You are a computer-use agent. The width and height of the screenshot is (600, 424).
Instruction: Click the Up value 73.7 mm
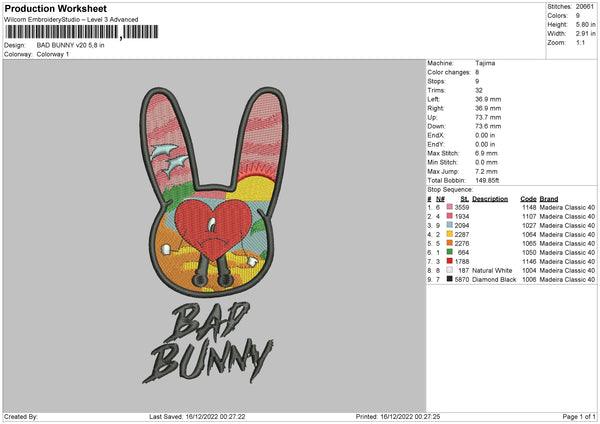point(488,117)
